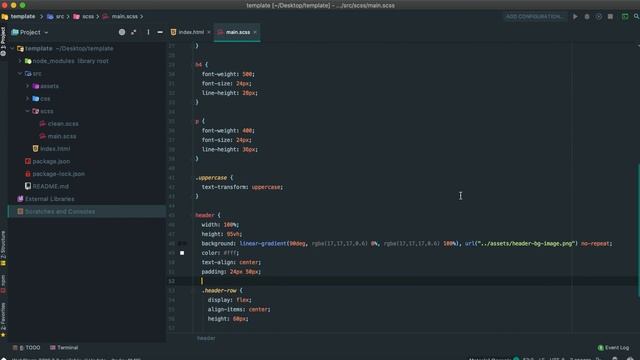The height and width of the screenshot is (360, 640).
Task: Expand the node_modules folder arrow
Action: pos(20,61)
